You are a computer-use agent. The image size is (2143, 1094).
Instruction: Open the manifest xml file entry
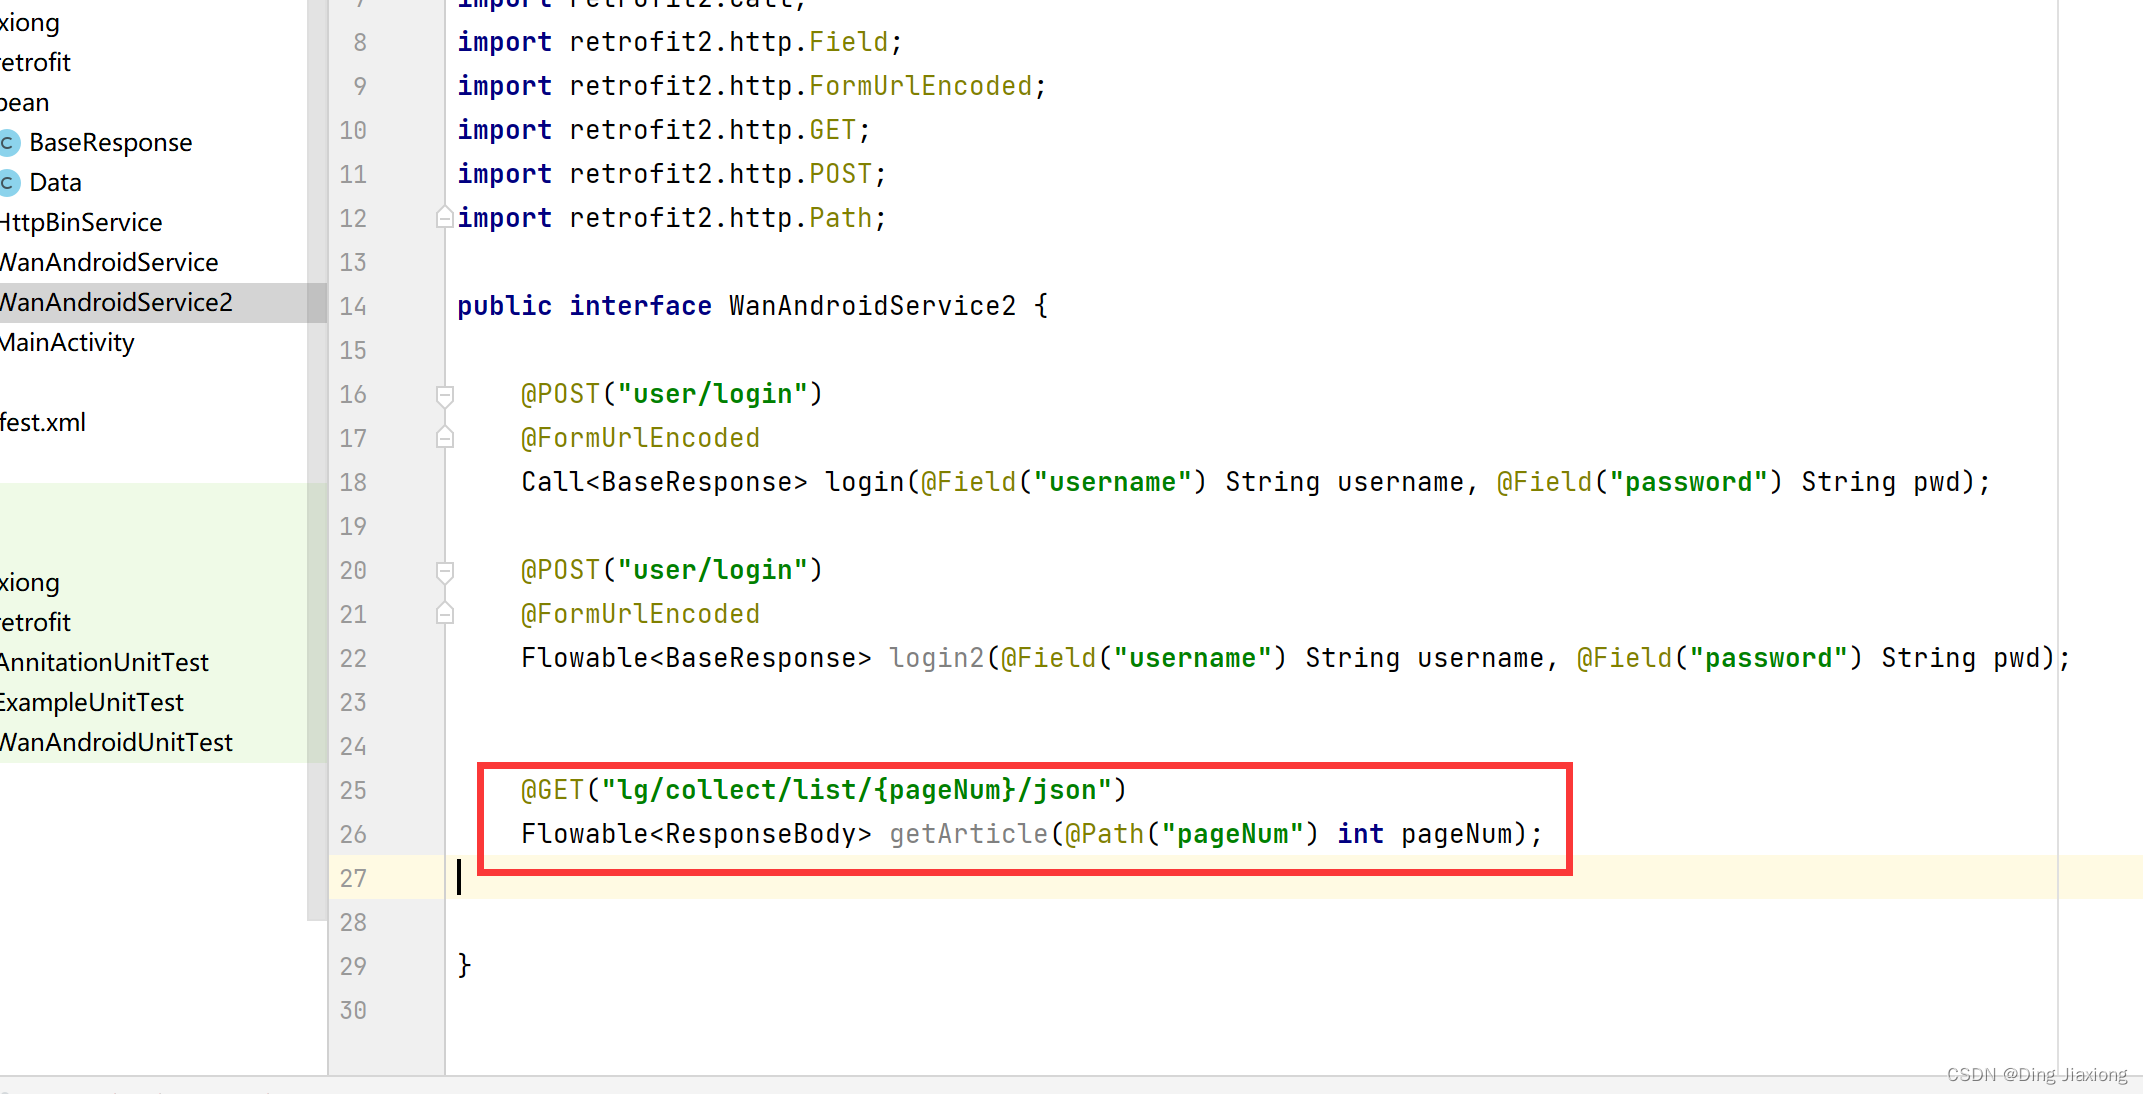point(43,422)
